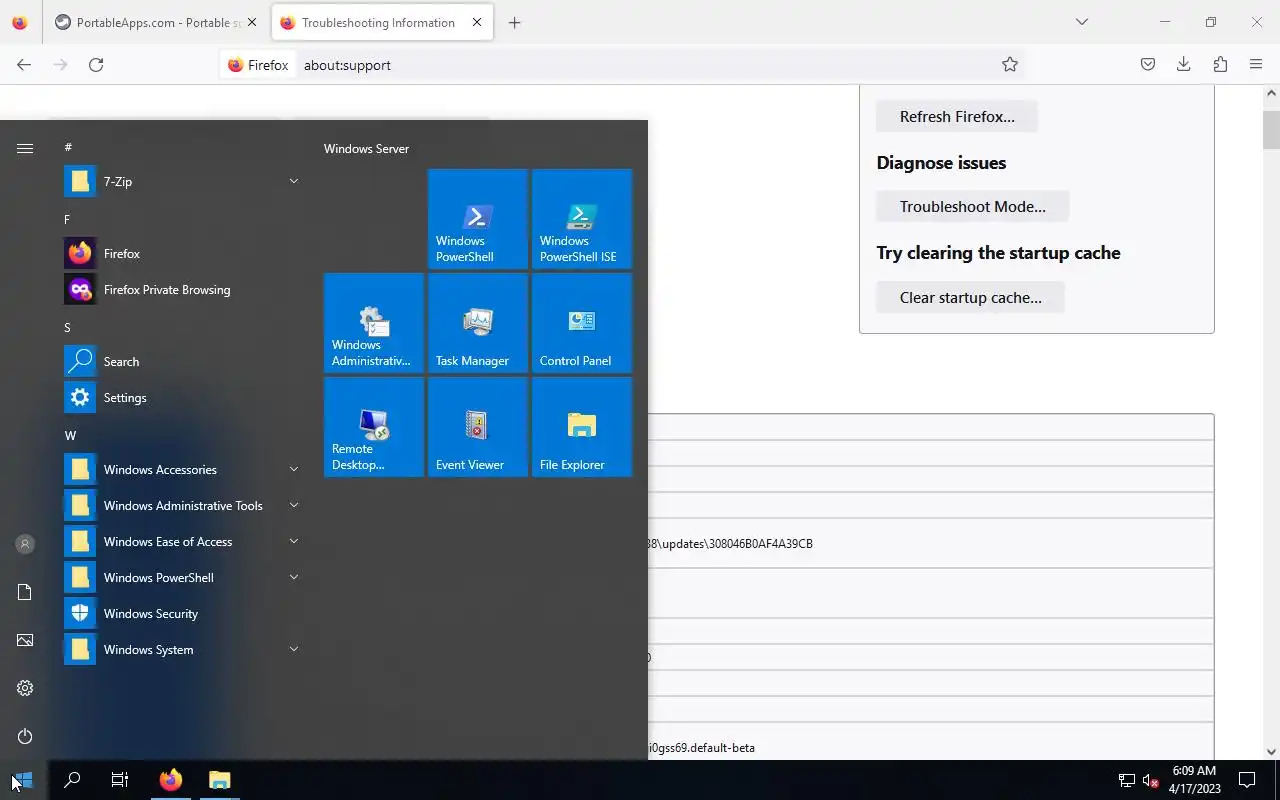The image size is (1280, 800).
Task: Click scrollbar down arrow
Action: (1271, 752)
